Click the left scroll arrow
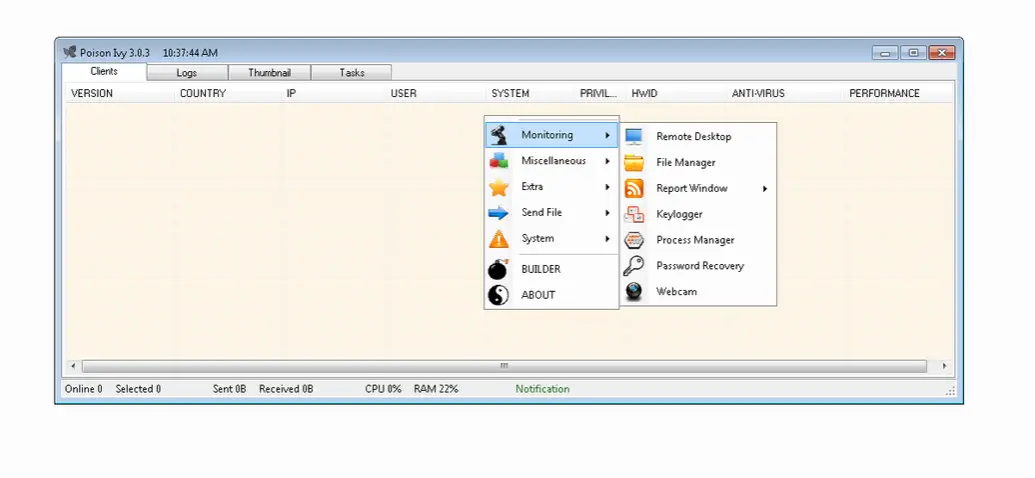This screenshot has width=1035, height=478. pos(73,366)
